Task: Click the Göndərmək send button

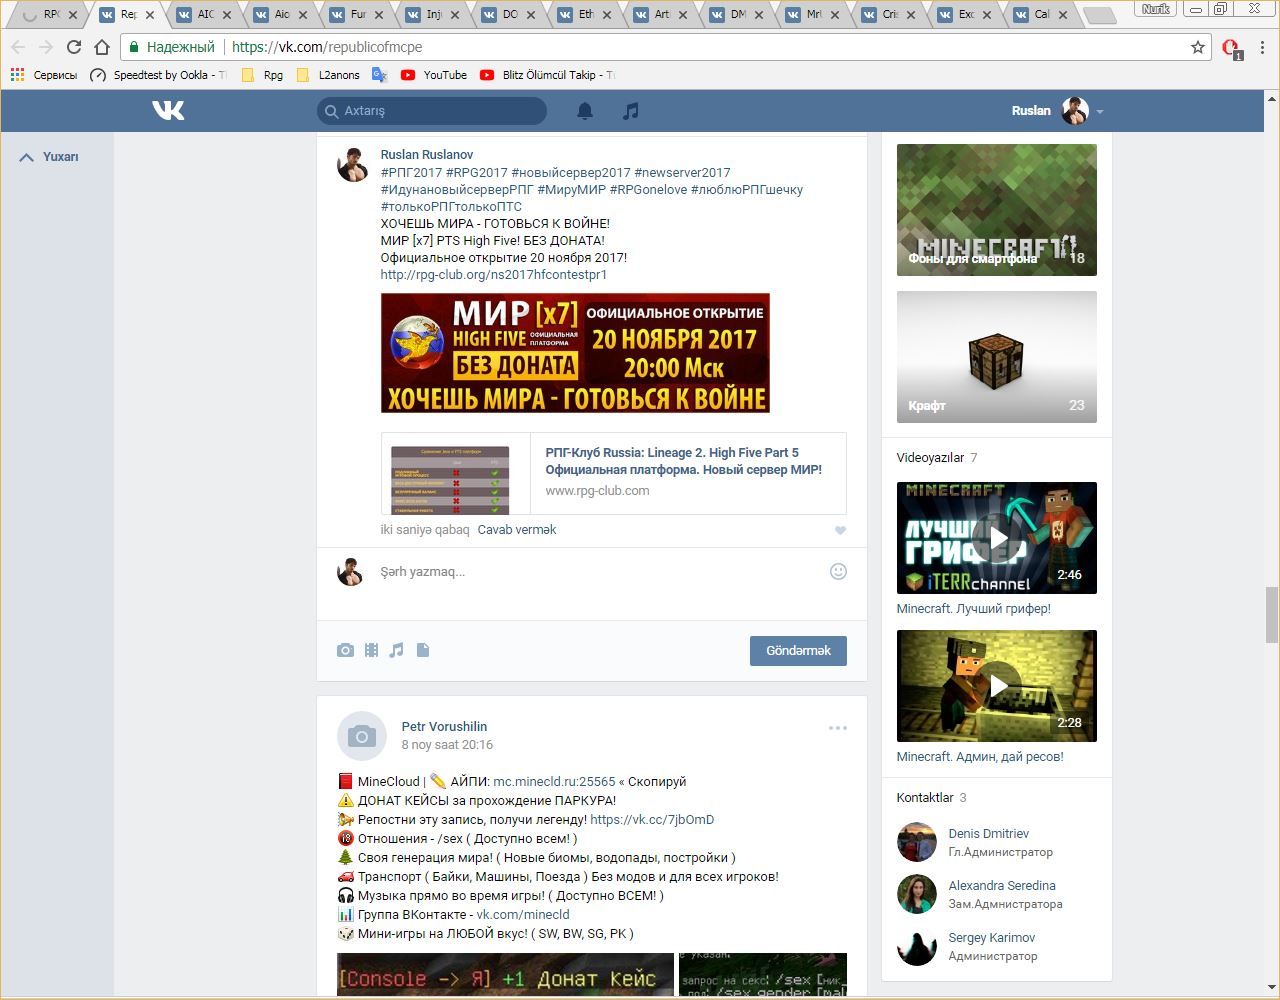Action: [798, 651]
